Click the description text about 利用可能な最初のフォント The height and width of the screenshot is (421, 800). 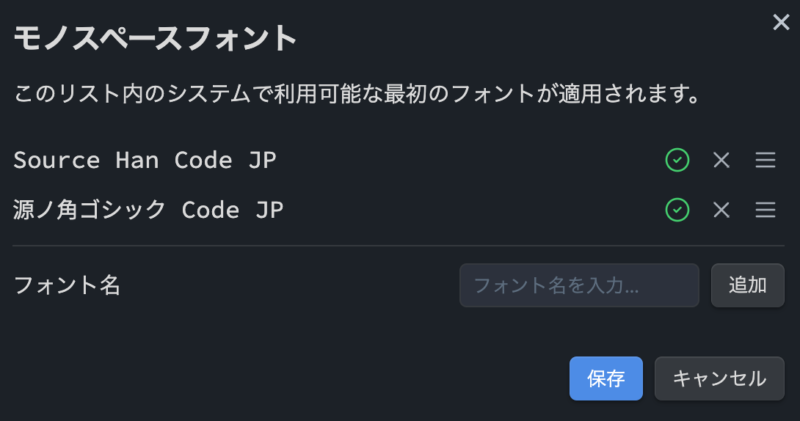pyautogui.click(x=357, y=94)
